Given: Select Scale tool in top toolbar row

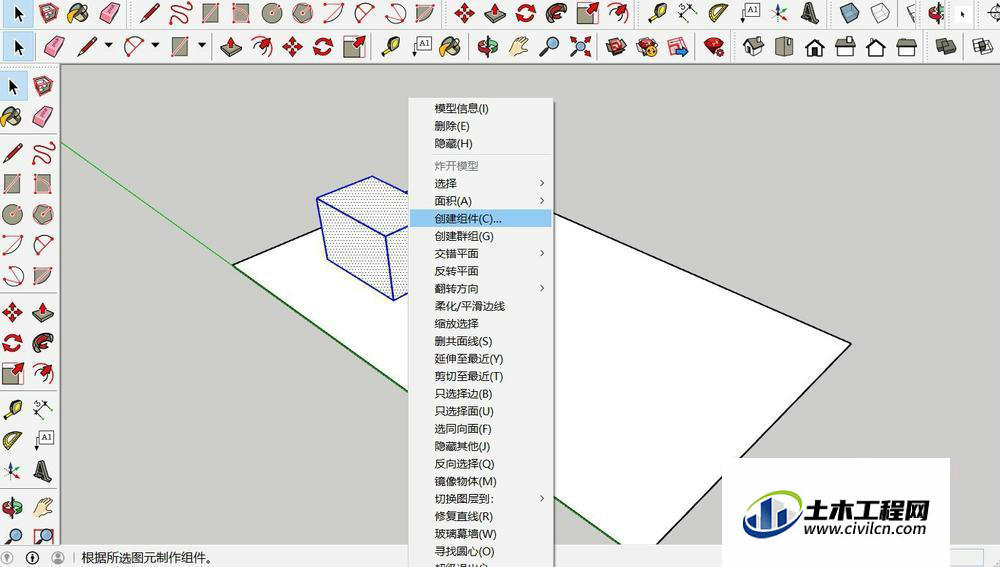Looking at the screenshot, I should (587, 12).
